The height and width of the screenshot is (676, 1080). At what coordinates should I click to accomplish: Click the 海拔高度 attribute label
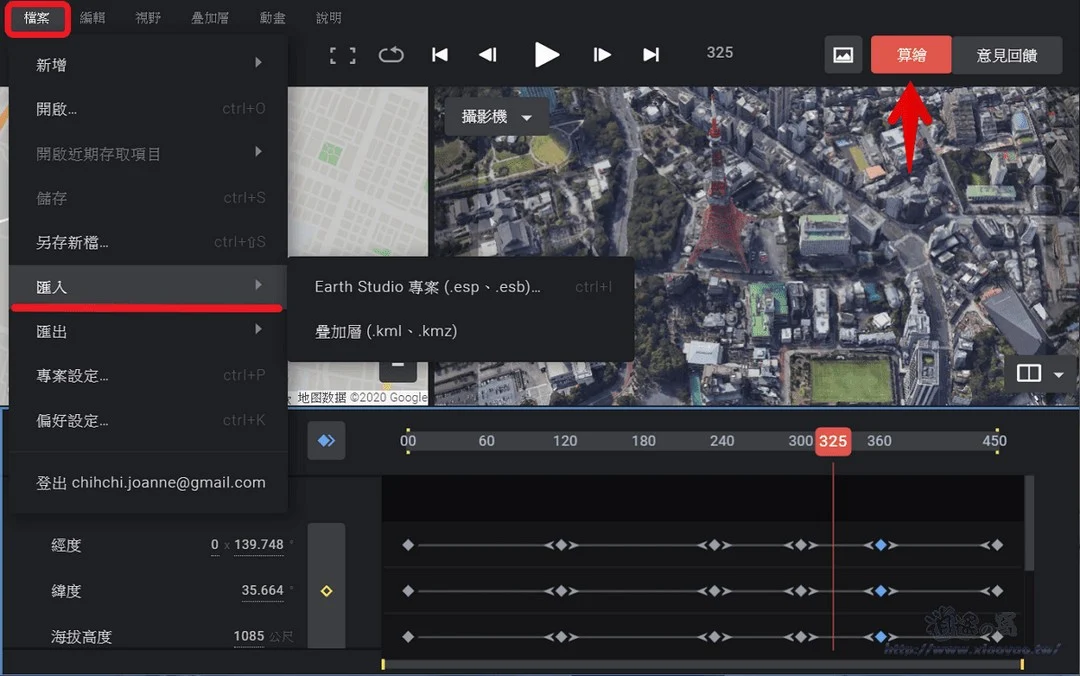tap(81, 637)
